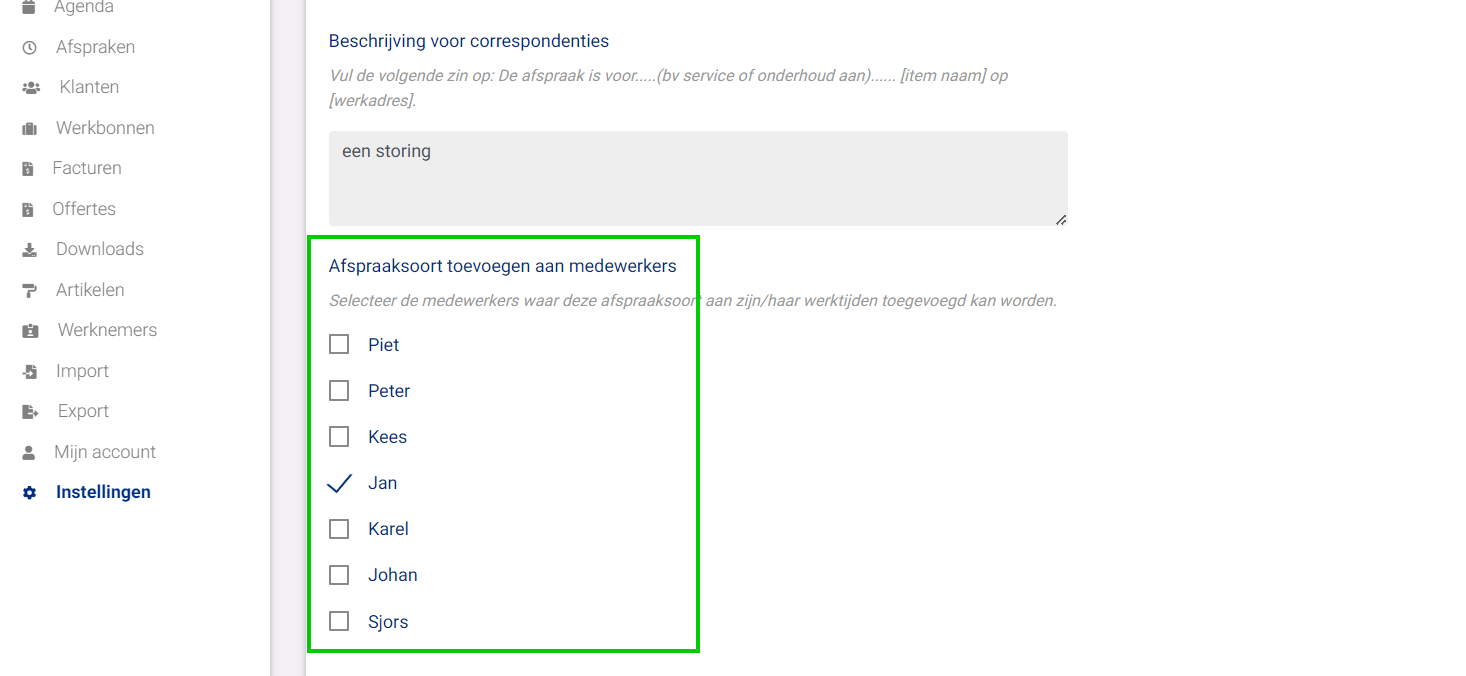The image size is (1466, 676).
Task: Click the text area resize handle
Action: (1060, 219)
